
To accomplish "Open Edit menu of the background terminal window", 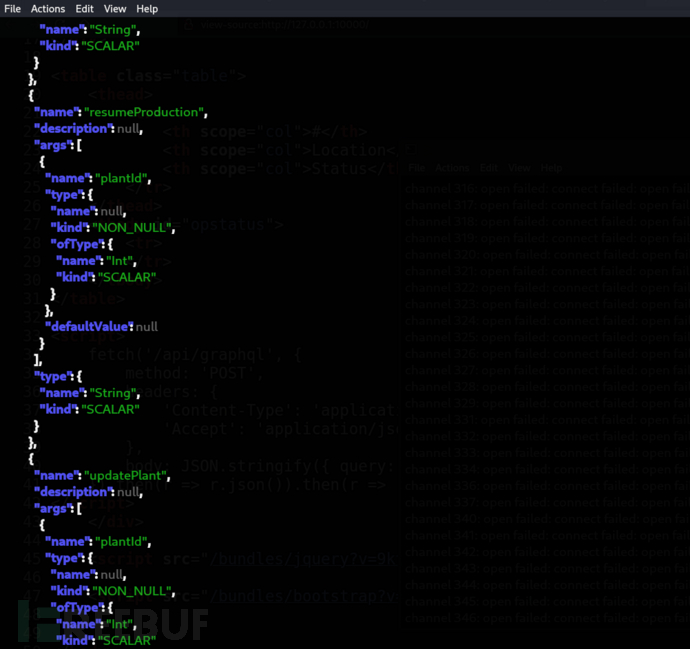I will (x=488, y=168).
